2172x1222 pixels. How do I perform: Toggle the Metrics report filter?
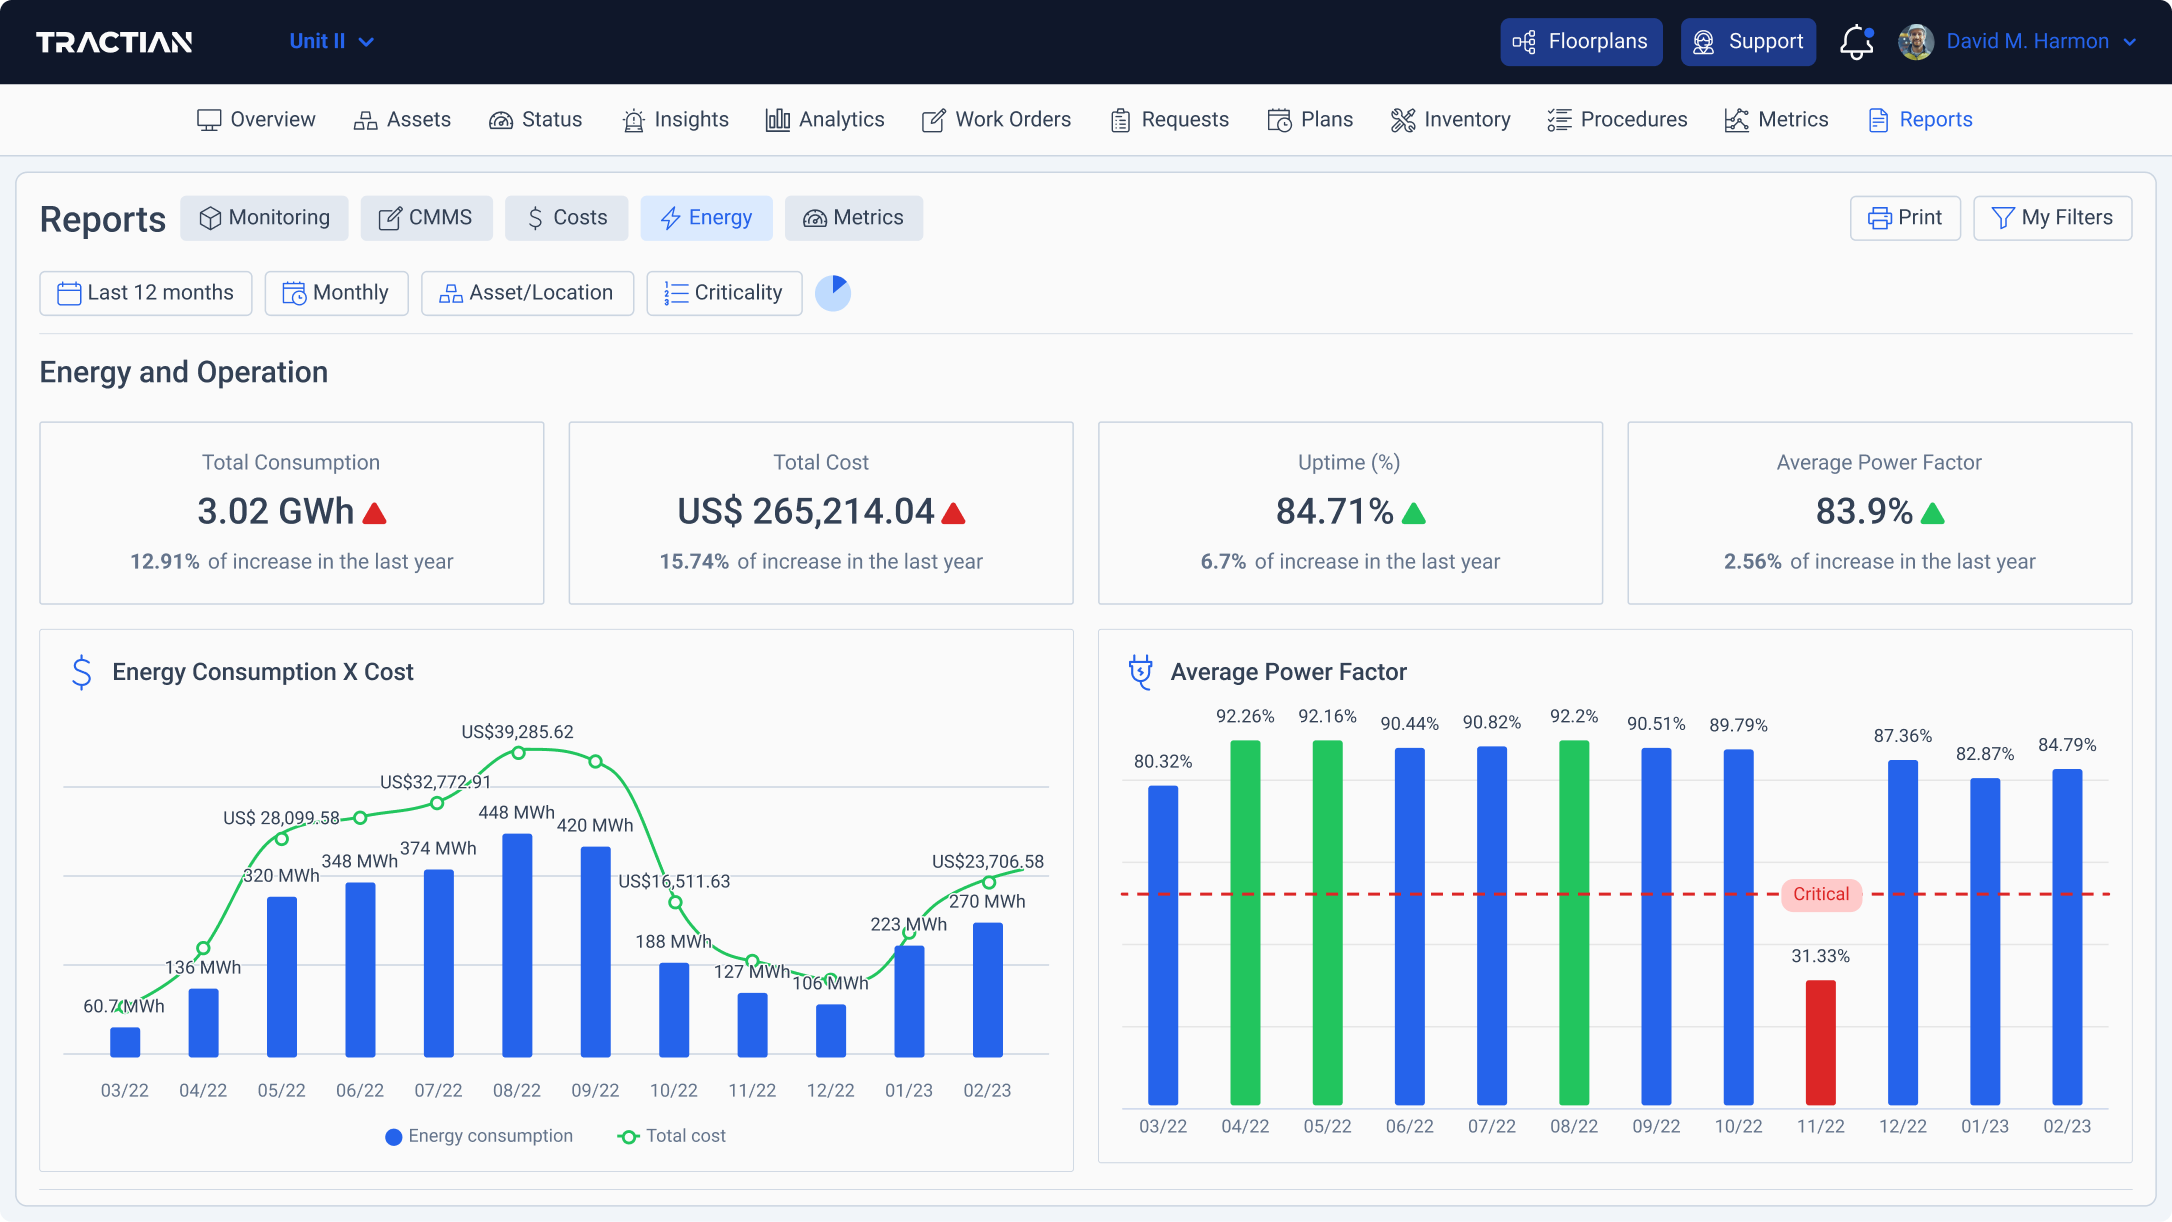tap(853, 217)
